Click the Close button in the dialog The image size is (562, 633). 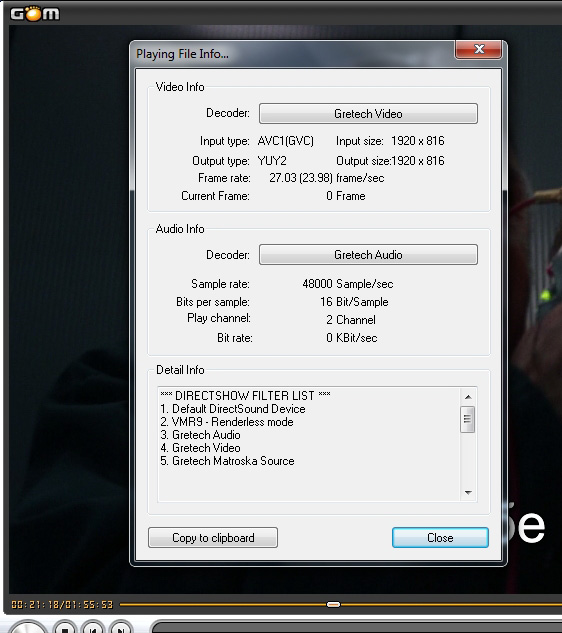[x=440, y=538]
